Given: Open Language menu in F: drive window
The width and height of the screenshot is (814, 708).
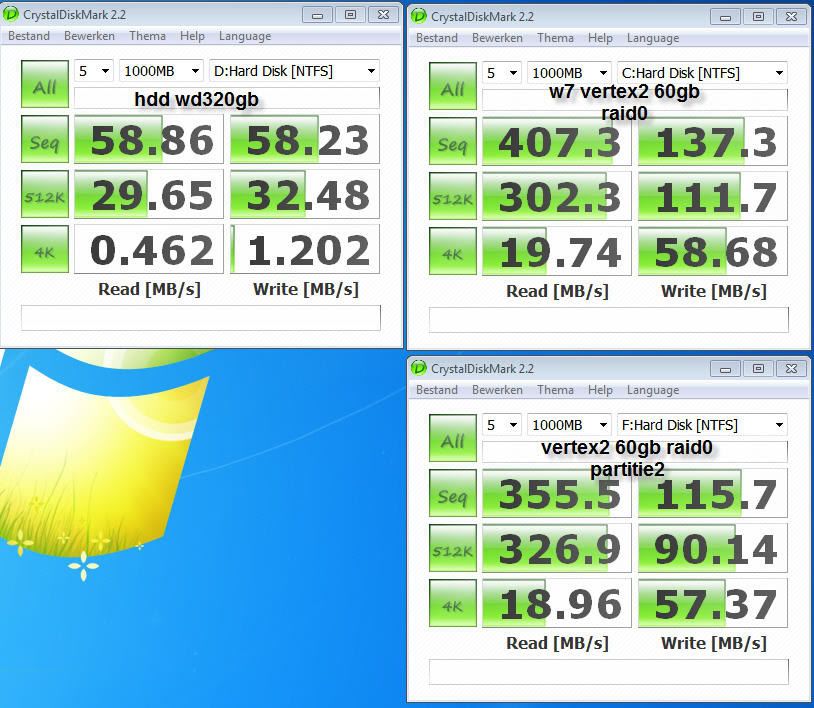Looking at the screenshot, I should coord(653,390).
